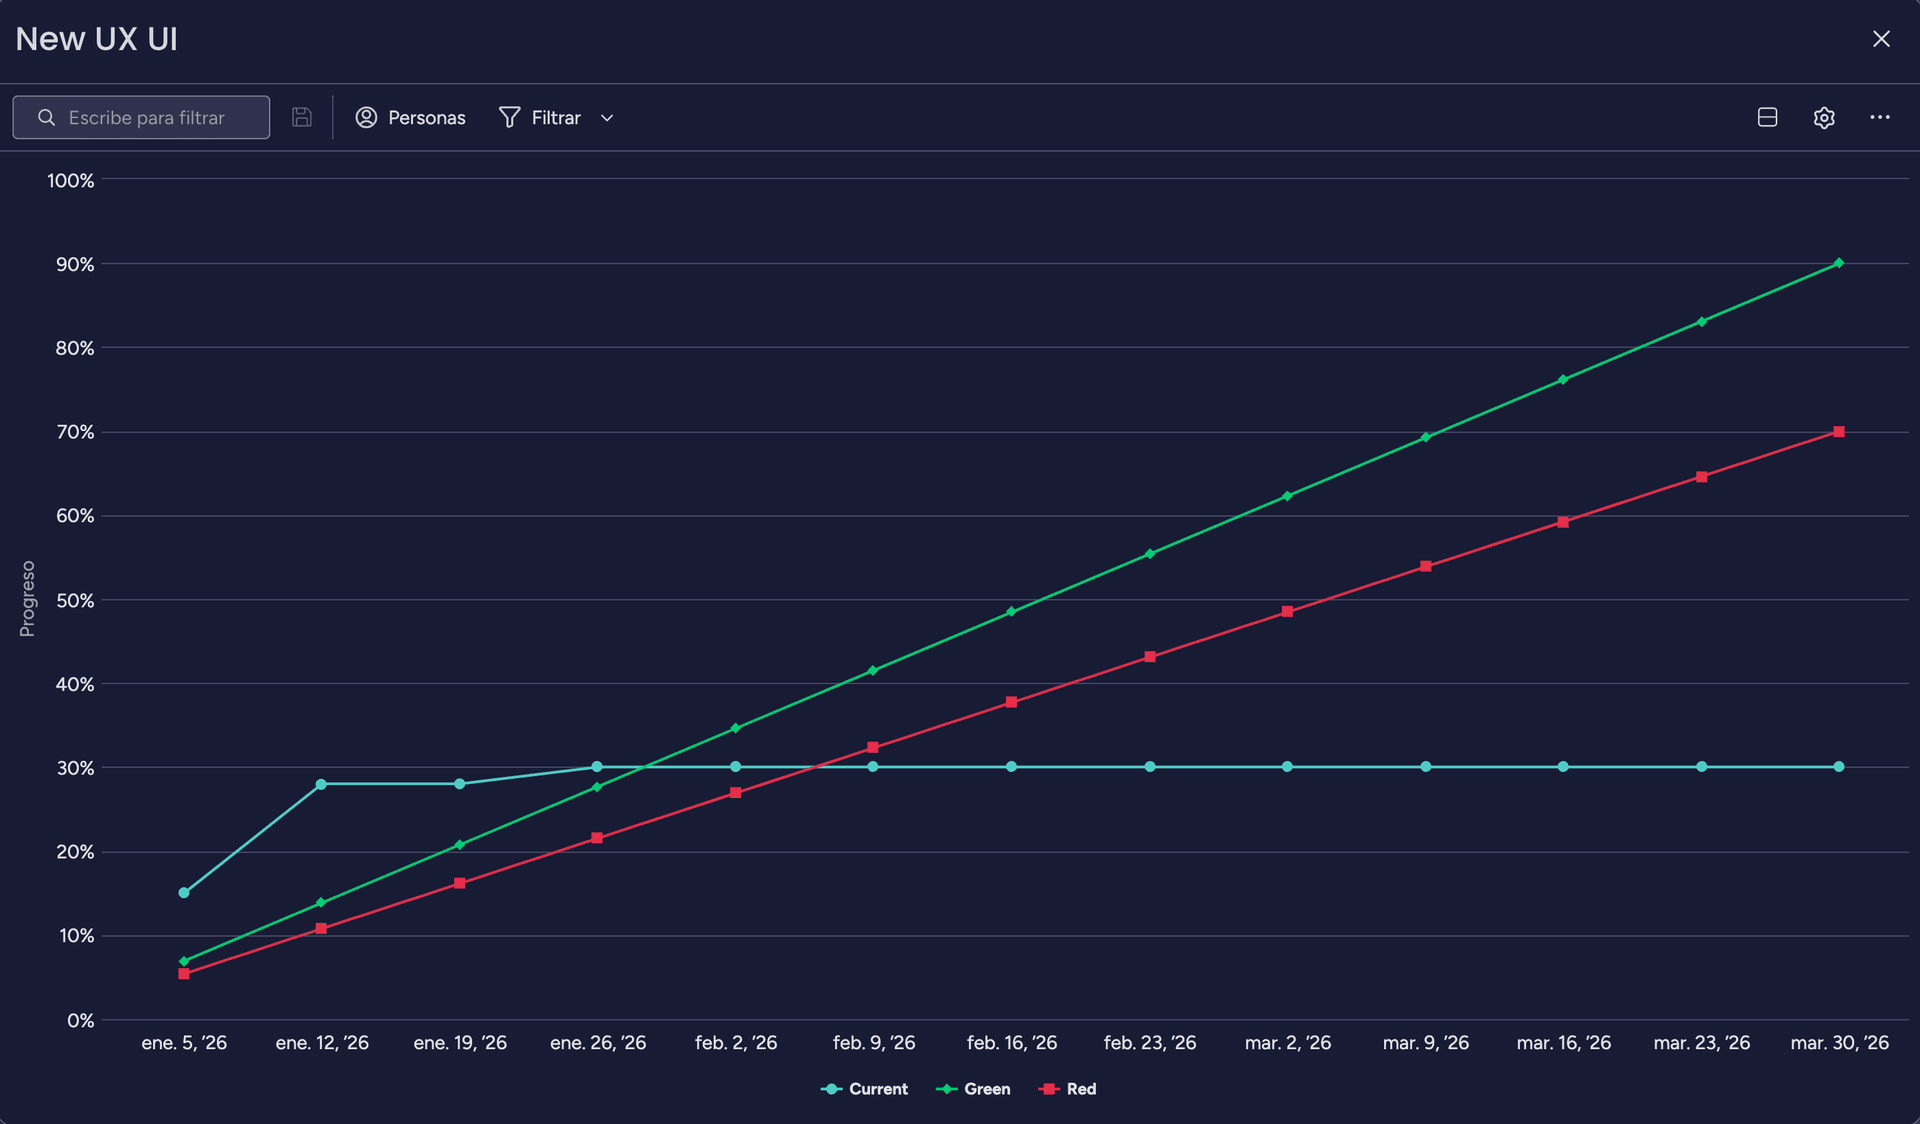Screen dimensions: 1920x1124
Task: Open the Personas person filter
Action: [x=410, y=117]
